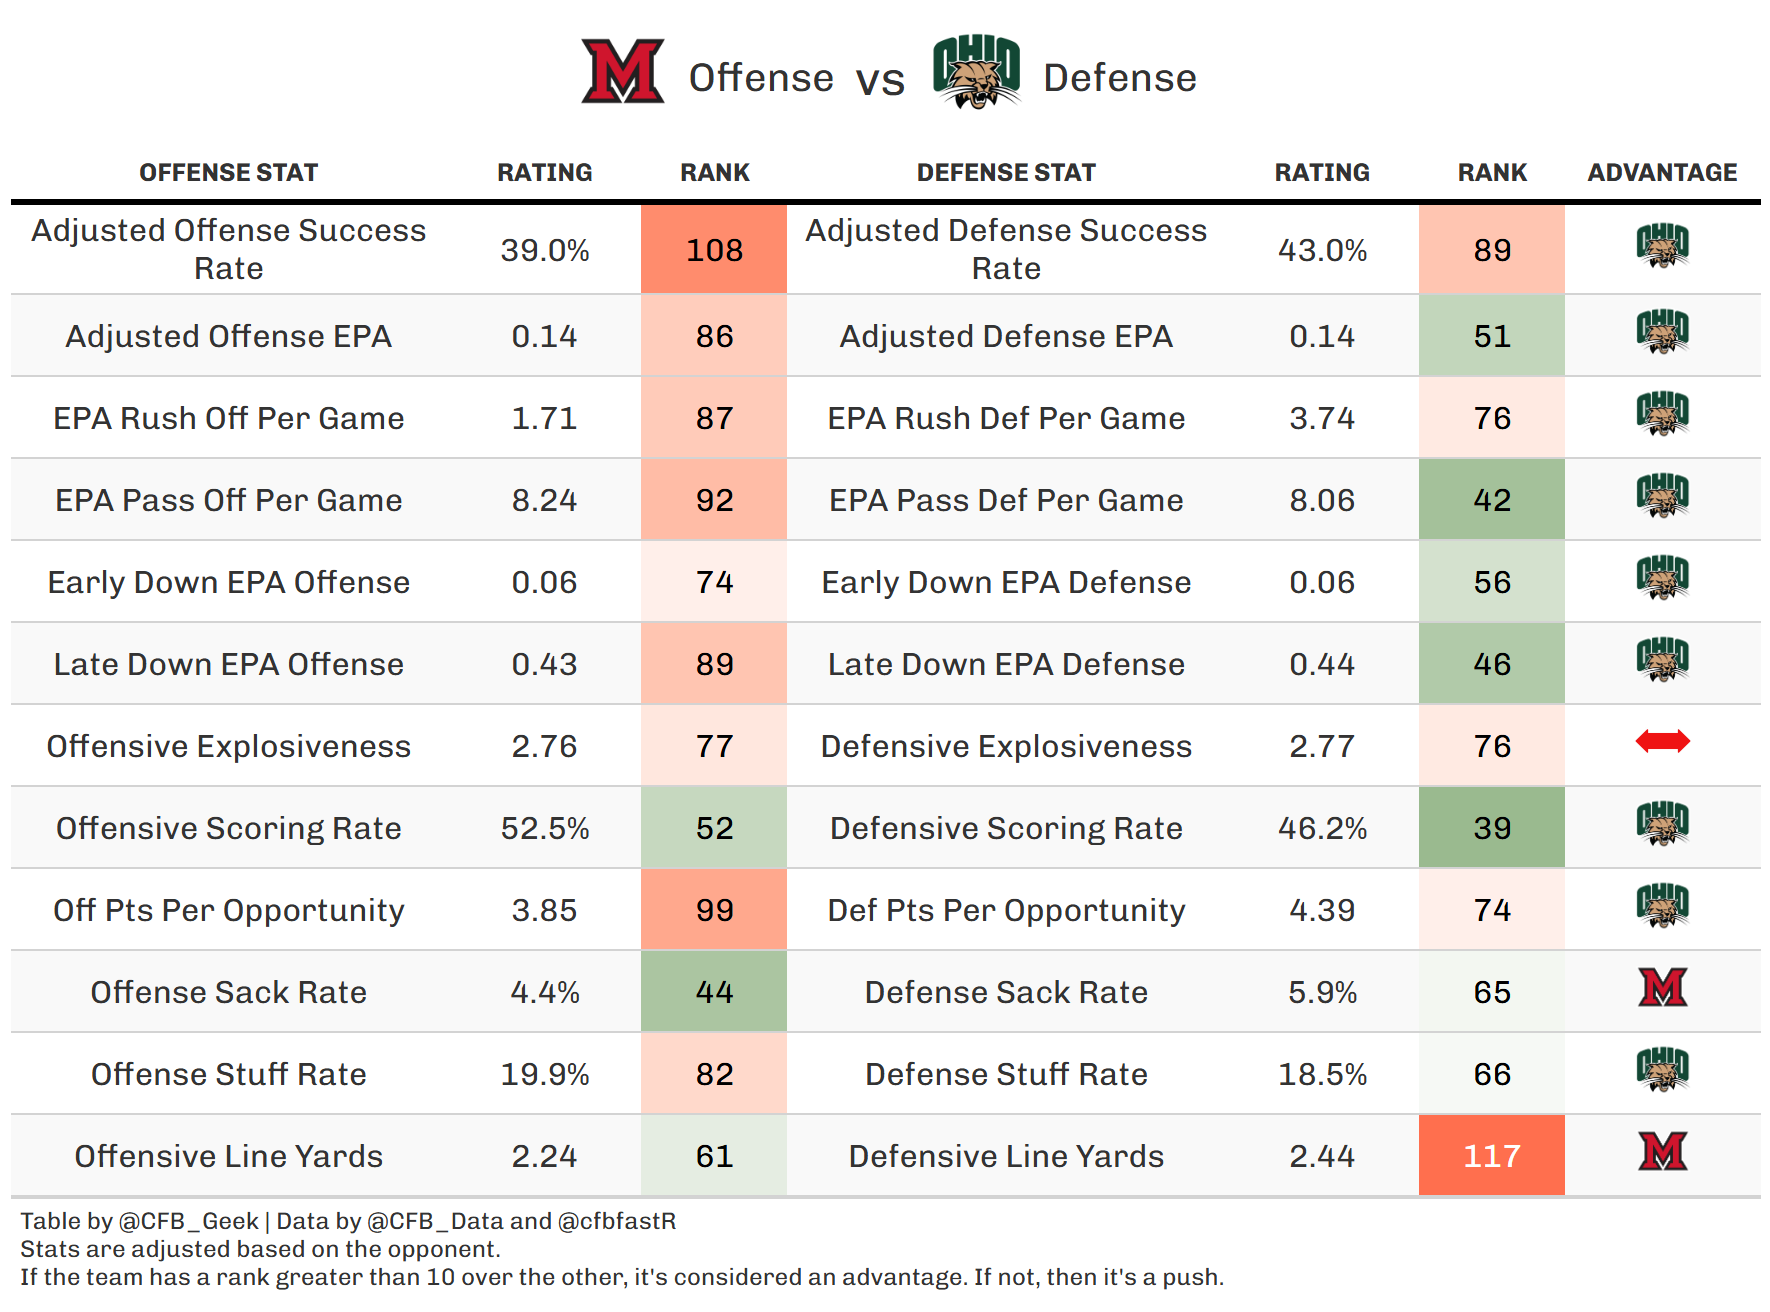Click the DEFENSE STAT column header
1770x1312 pixels.
(1006, 173)
